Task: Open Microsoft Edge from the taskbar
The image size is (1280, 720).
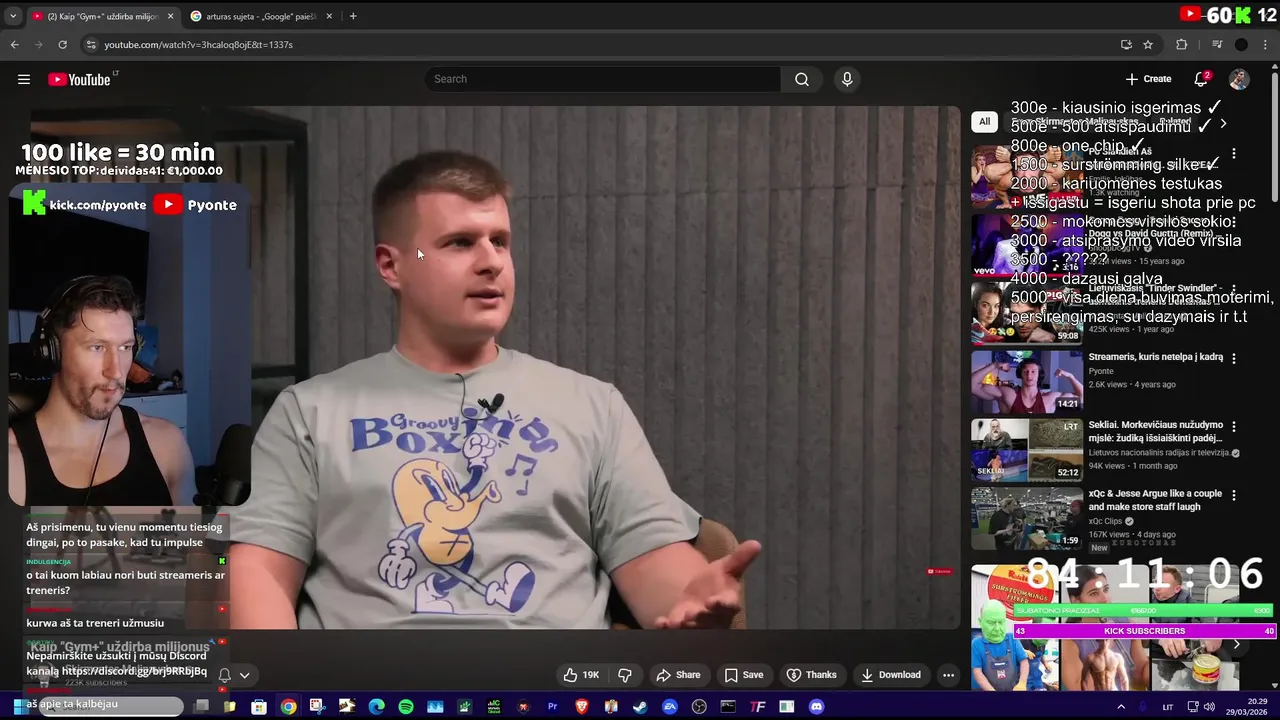Action: click(376, 707)
